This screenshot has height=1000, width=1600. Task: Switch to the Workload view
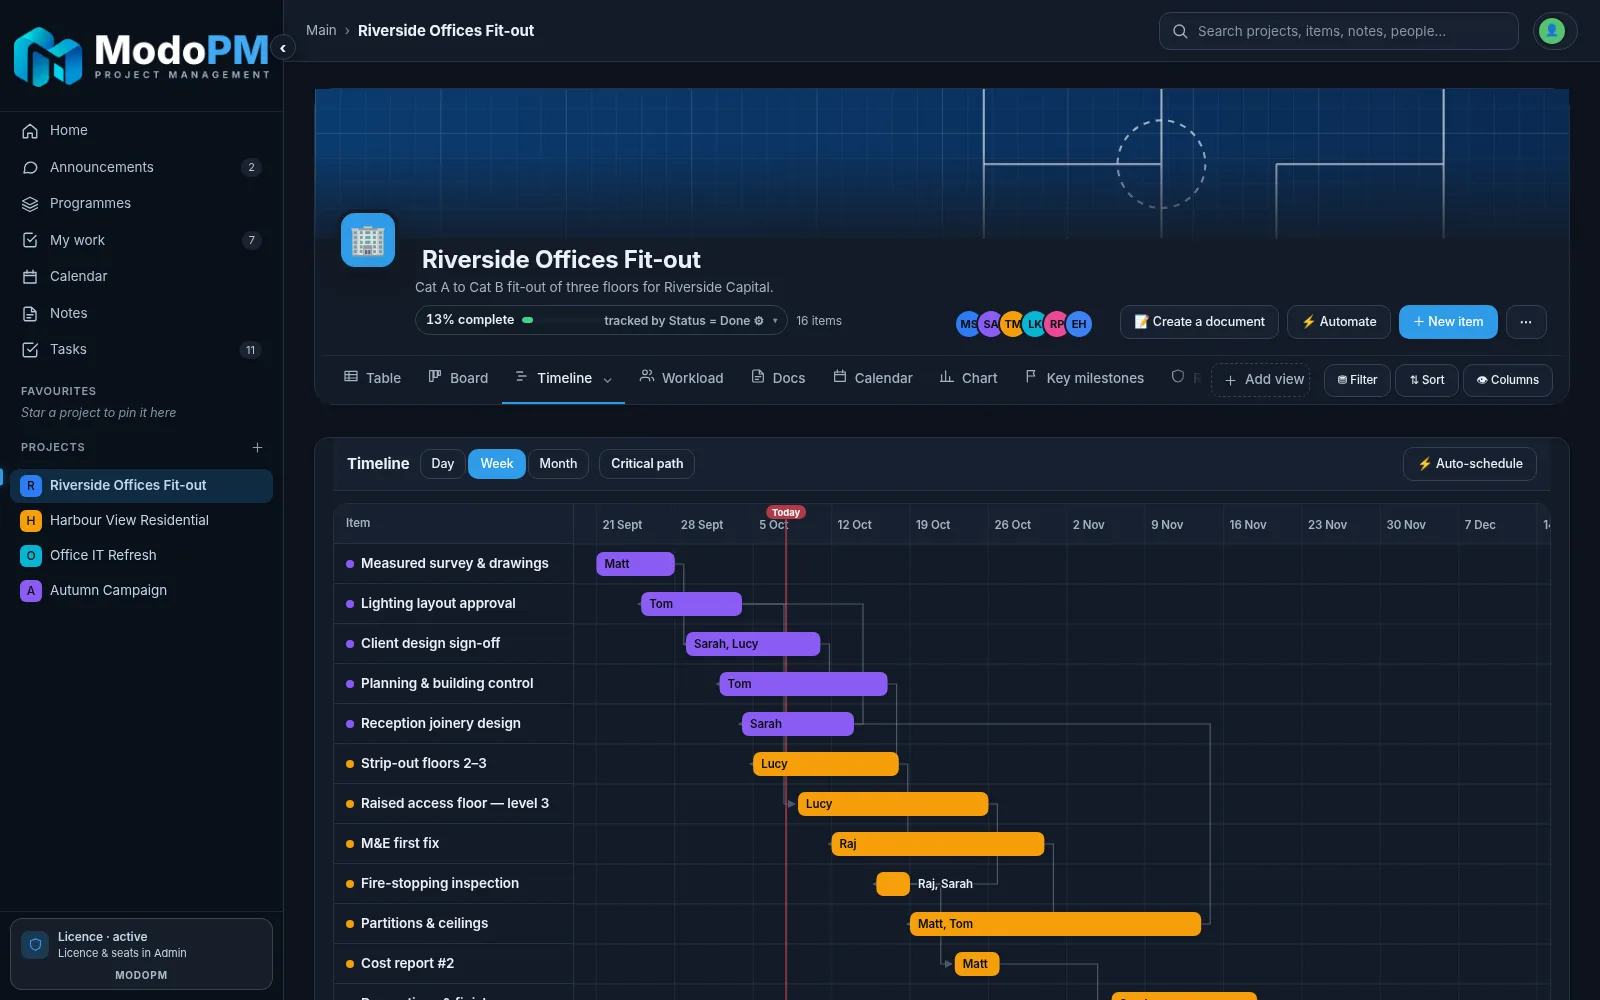[681, 378]
